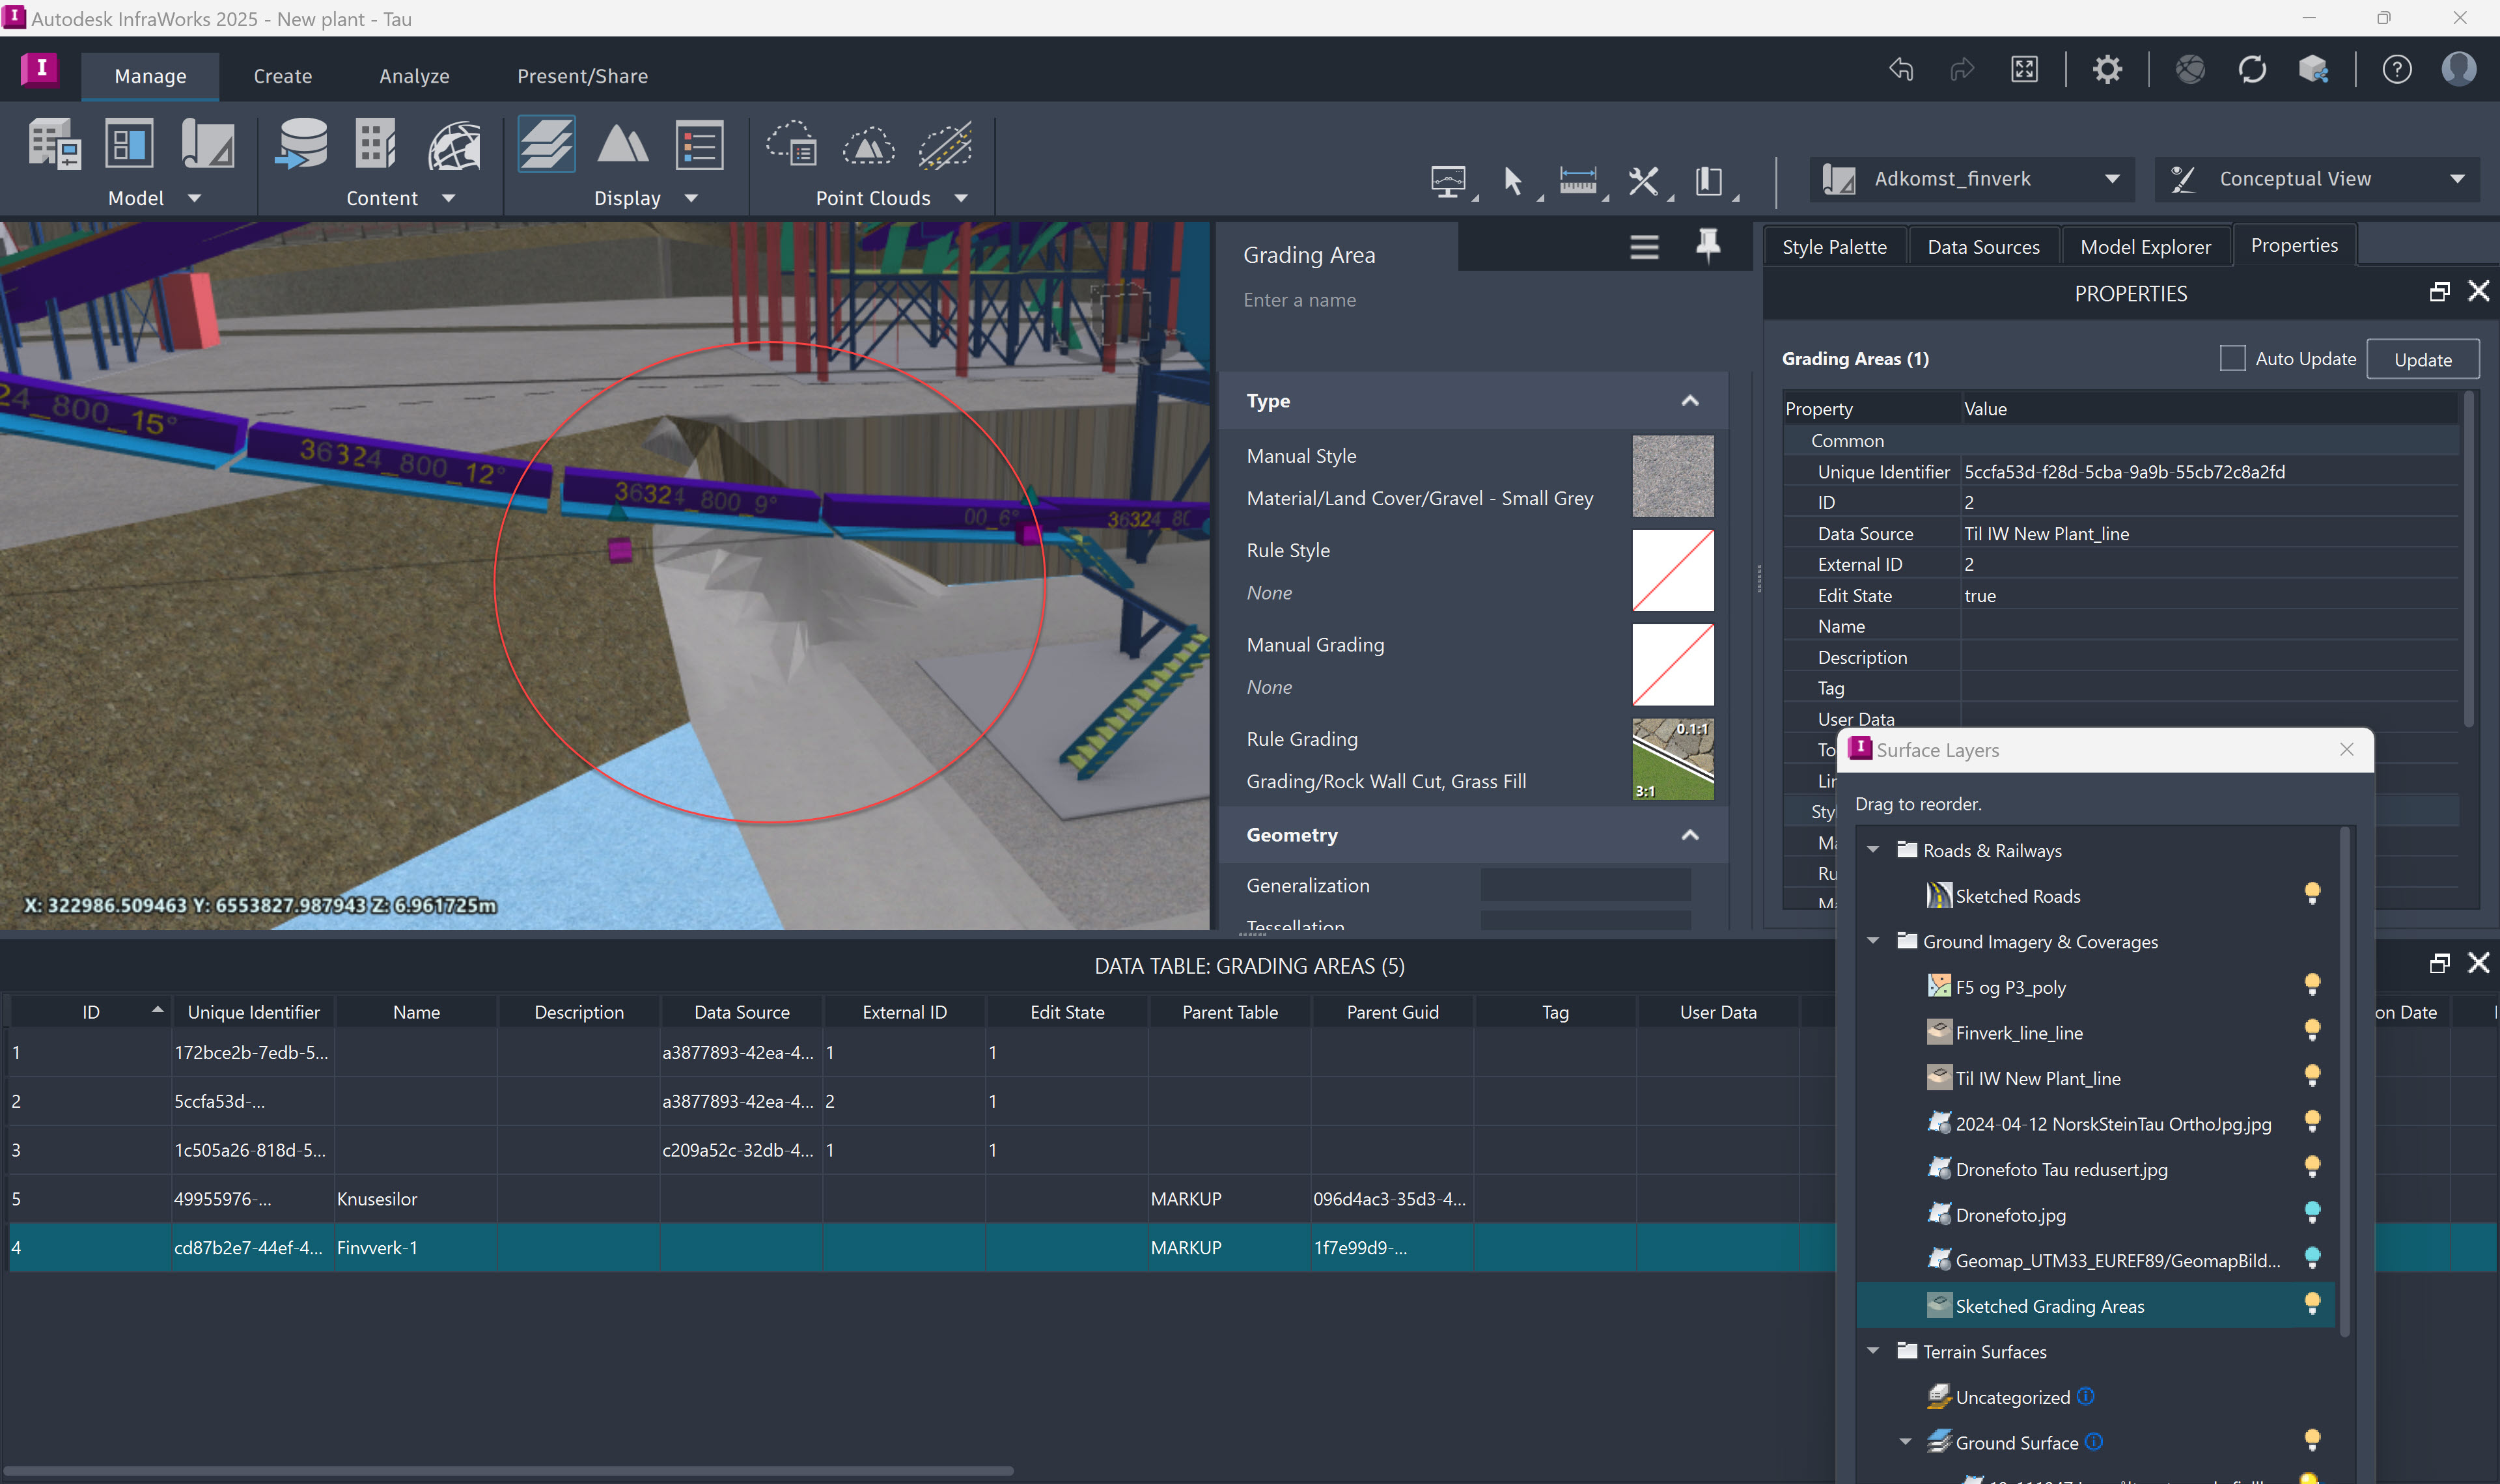The width and height of the screenshot is (2500, 1484).
Task: Click the Update button in Properties
Action: point(2422,358)
